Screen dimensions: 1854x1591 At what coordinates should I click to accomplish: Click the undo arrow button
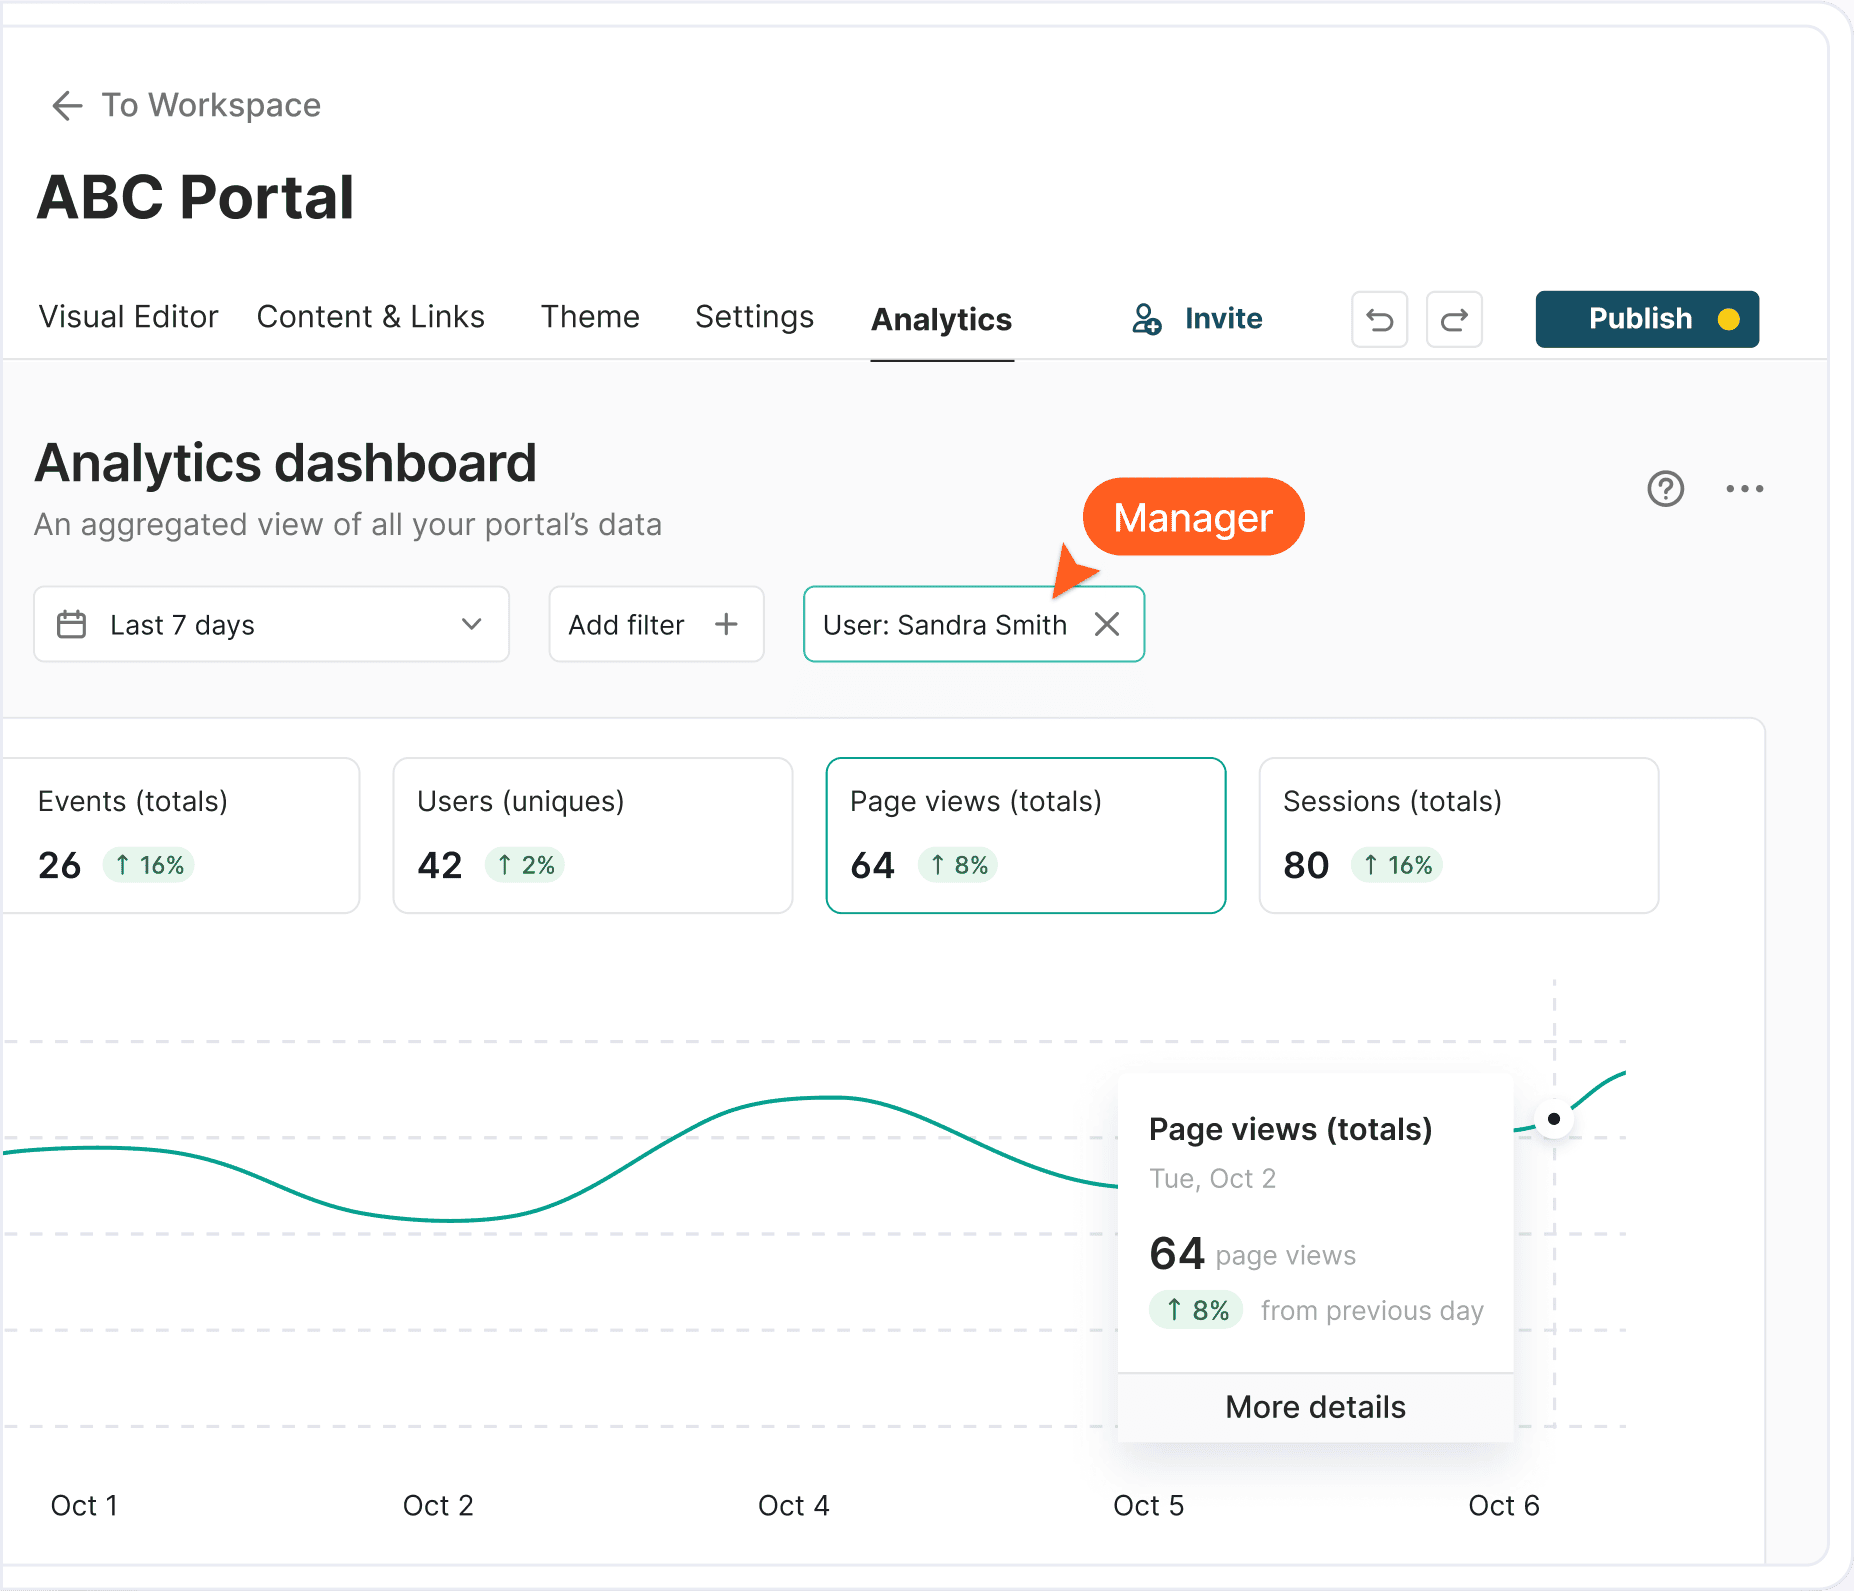tap(1379, 320)
